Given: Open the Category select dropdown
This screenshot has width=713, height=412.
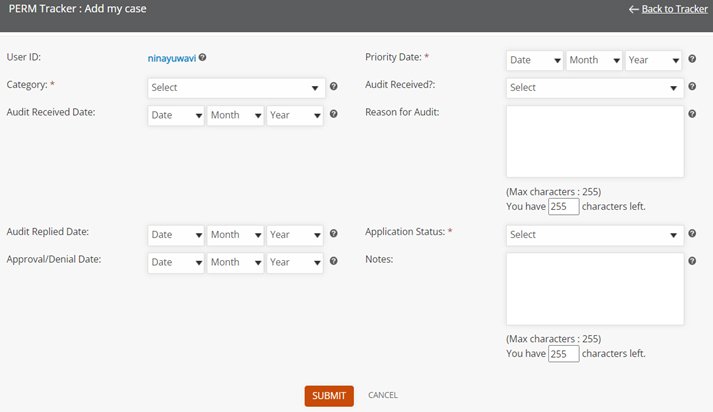Looking at the screenshot, I should [x=235, y=88].
